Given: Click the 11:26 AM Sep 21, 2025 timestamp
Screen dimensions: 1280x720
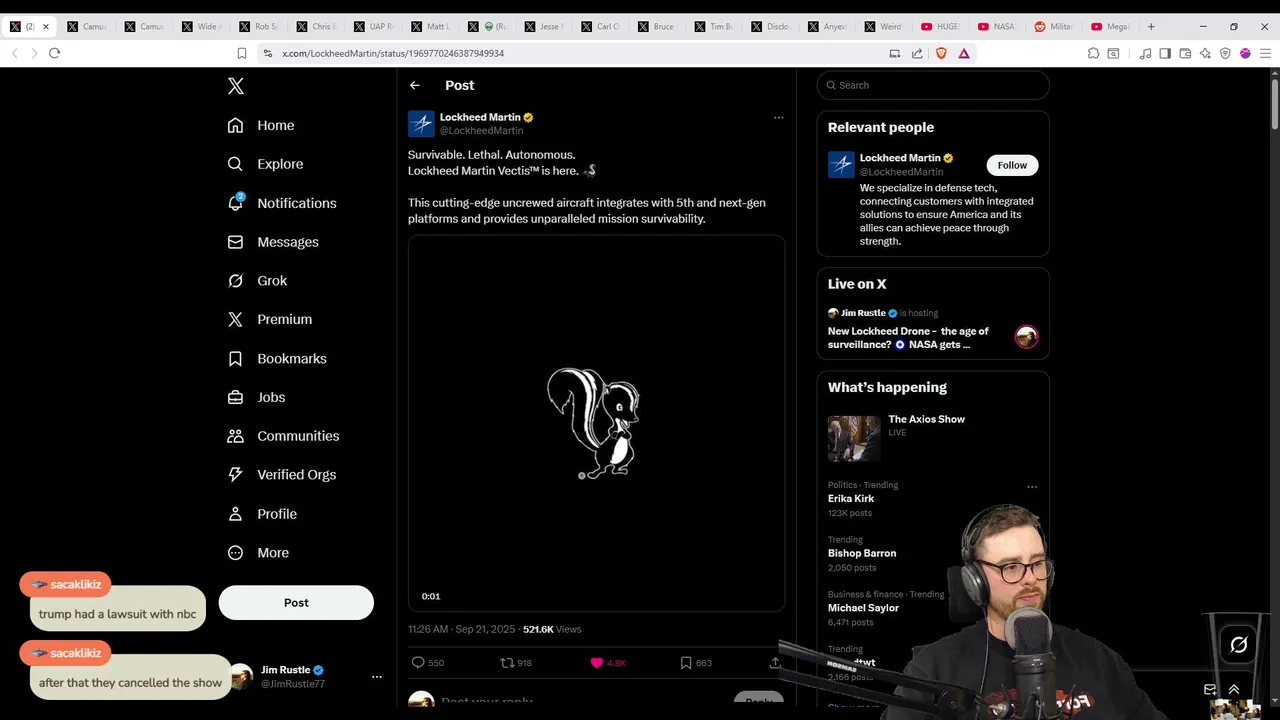Looking at the screenshot, I should click(x=461, y=629).
